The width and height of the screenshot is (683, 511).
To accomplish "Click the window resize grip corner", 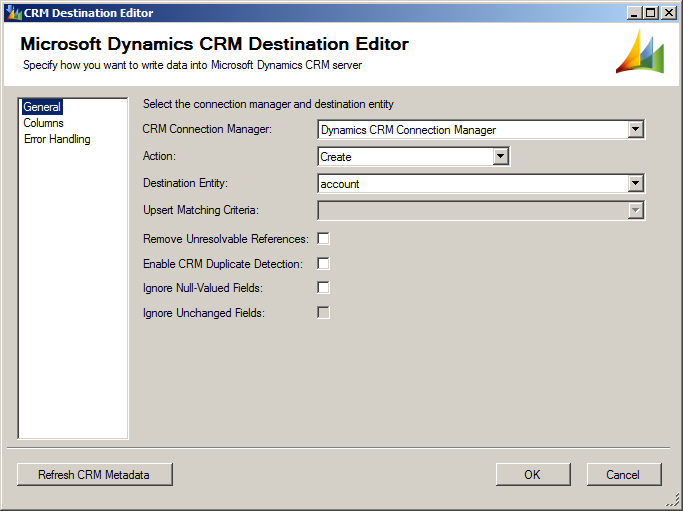I will click(674, 501).
